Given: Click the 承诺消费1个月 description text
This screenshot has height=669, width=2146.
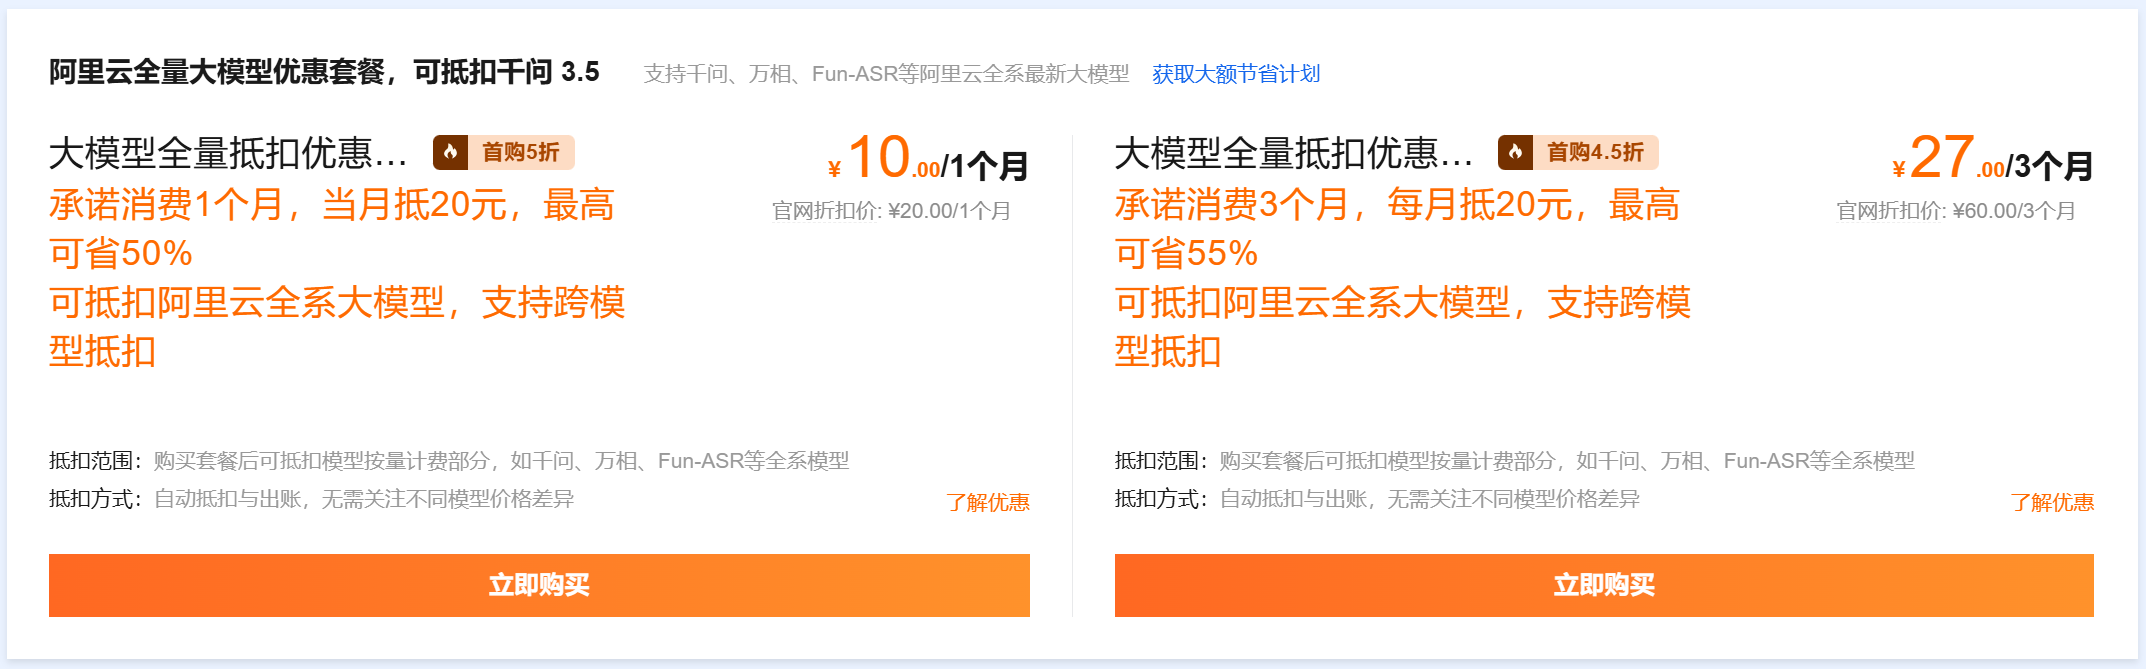Looking at the screenshot, I should coord(337,278).
